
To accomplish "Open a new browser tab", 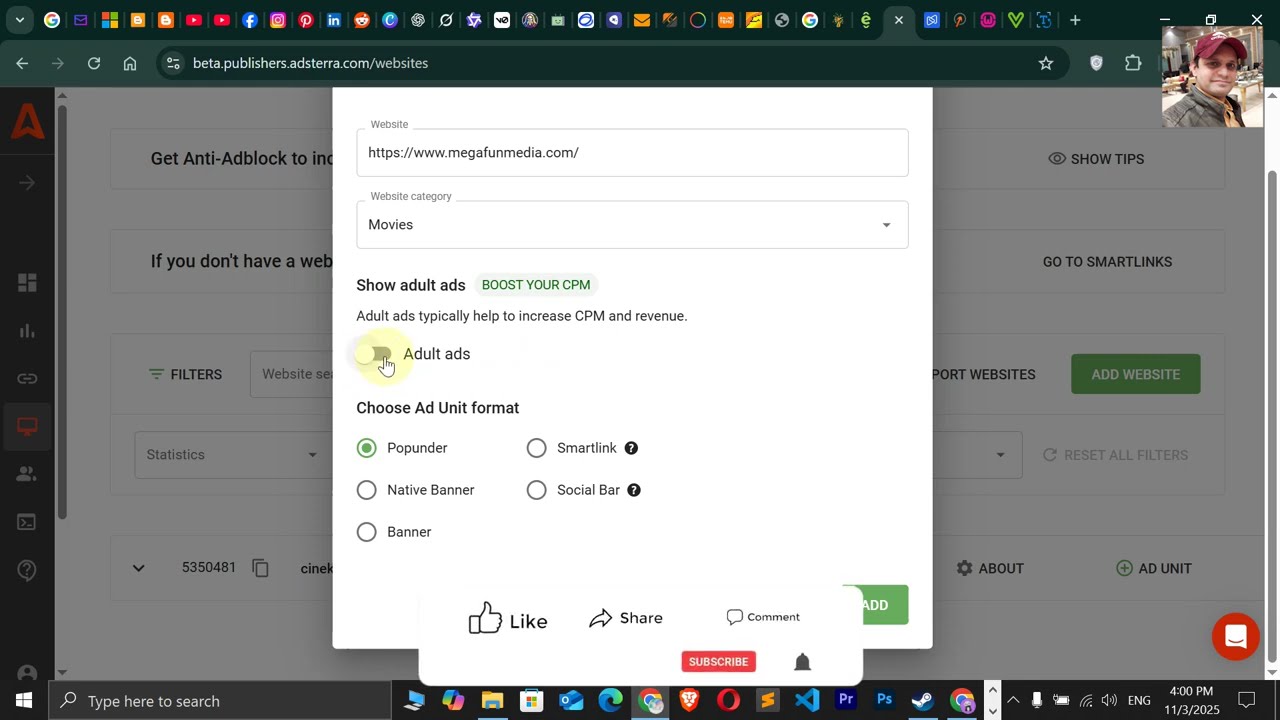I will click(x=1075, y=20).
